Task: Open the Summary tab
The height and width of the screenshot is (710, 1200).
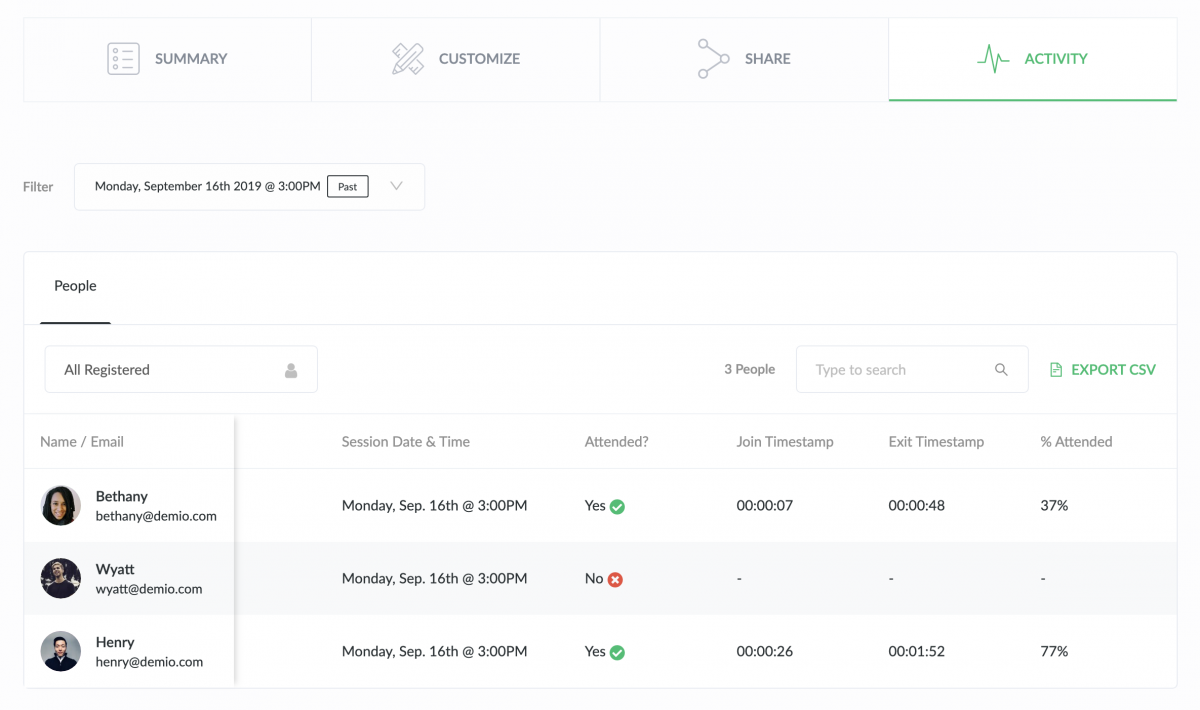Action: [167, 59]
